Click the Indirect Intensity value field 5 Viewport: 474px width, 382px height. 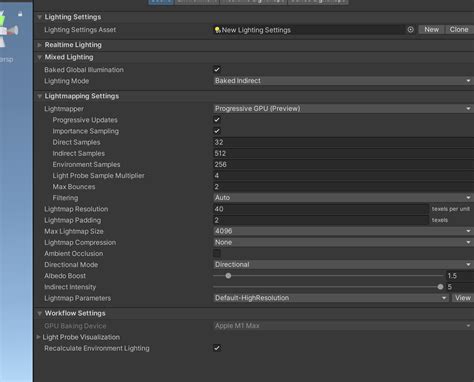[x=460, y=287]
